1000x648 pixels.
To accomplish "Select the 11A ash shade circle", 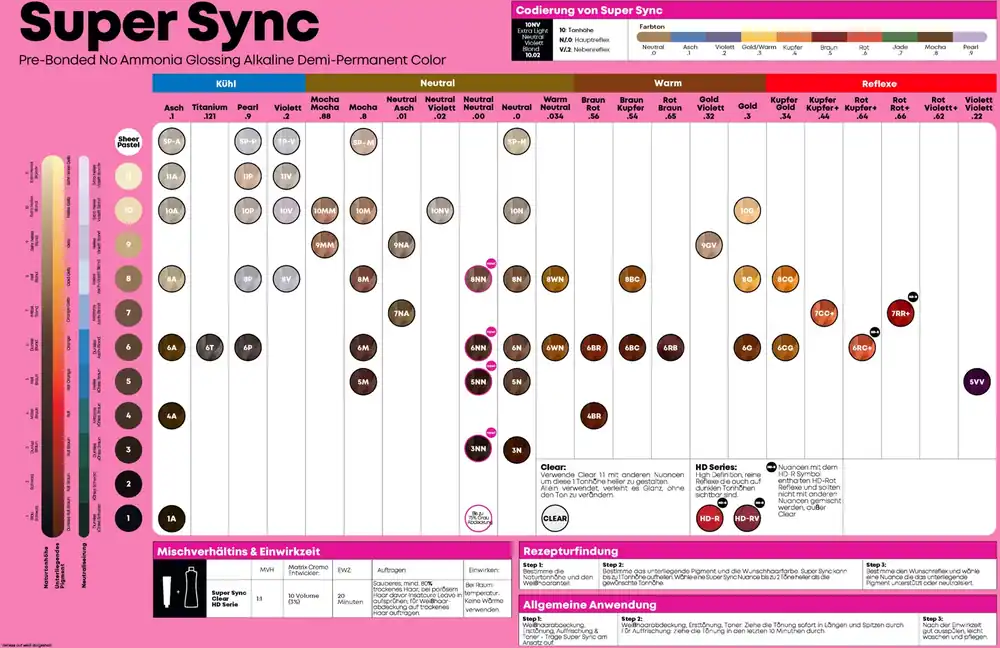I will click(172, 176).
